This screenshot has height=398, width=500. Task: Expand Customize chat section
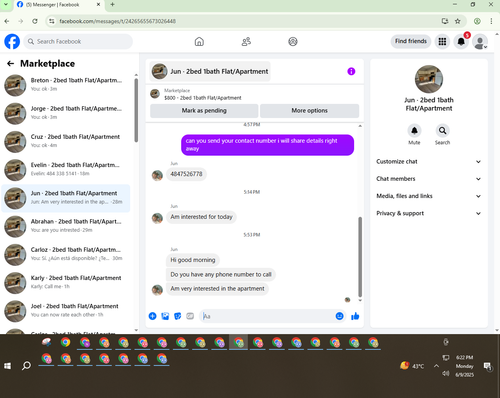(x=429, y=162)
